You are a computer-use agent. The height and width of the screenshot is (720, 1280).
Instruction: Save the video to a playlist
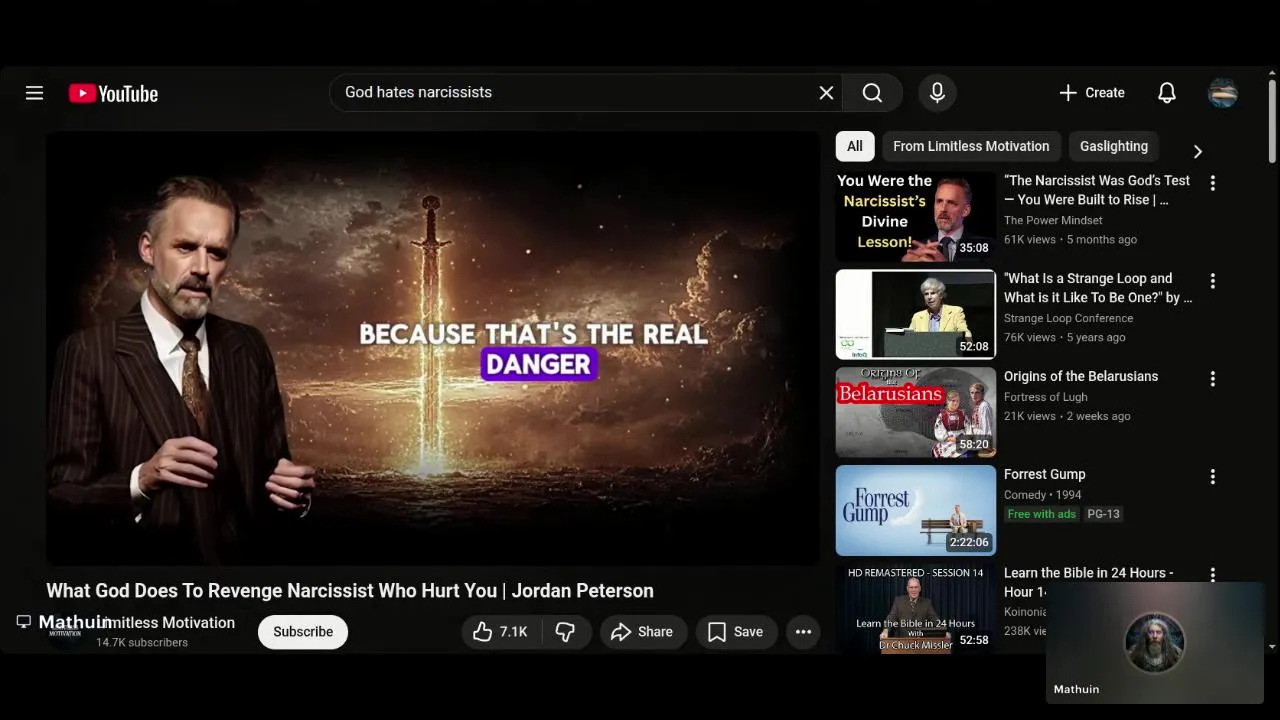point(736,632)
